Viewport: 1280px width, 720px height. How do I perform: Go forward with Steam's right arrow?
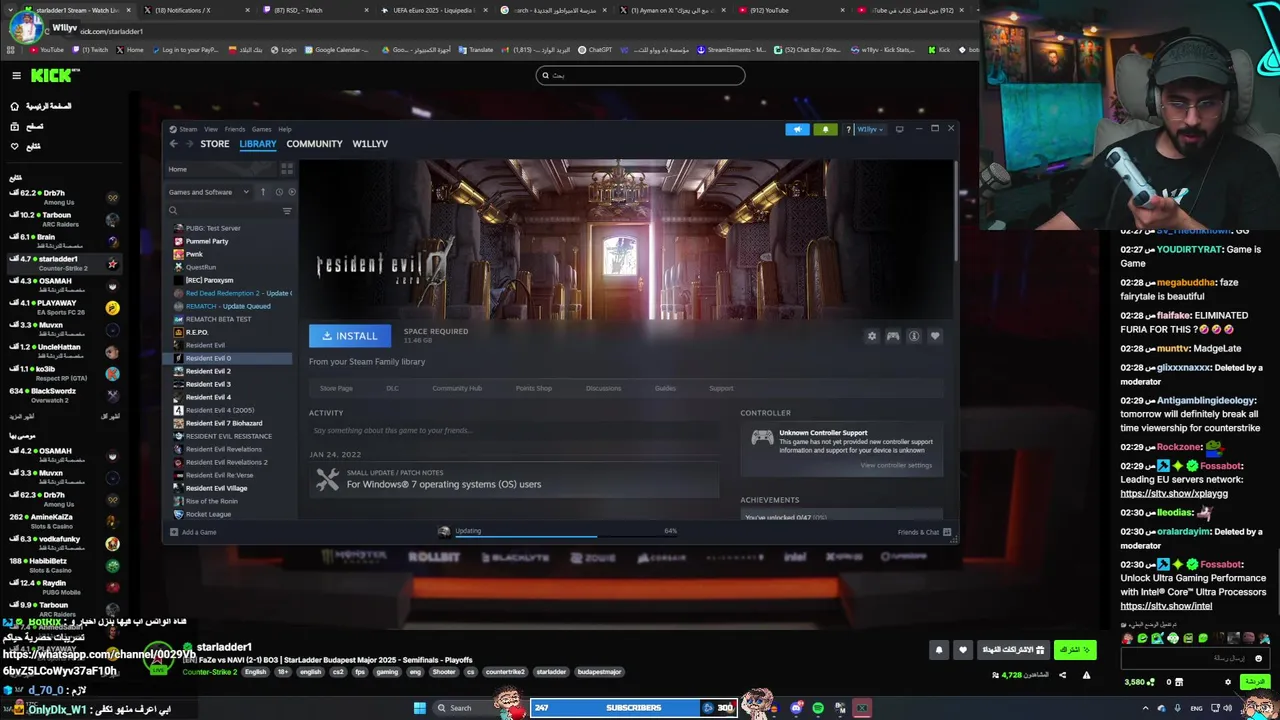(189, 144)
